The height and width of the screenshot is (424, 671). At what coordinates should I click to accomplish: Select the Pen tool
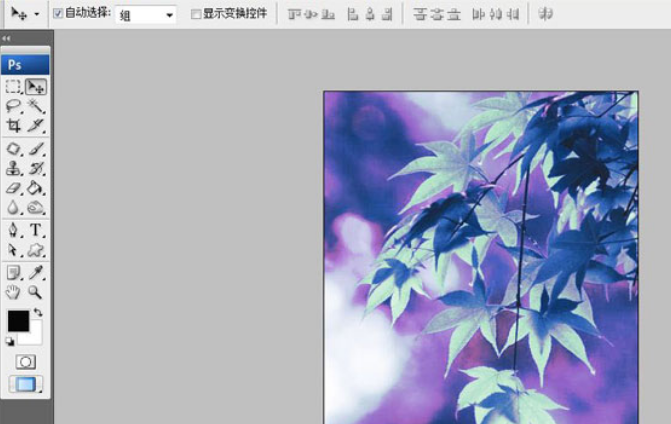(13, 230)
